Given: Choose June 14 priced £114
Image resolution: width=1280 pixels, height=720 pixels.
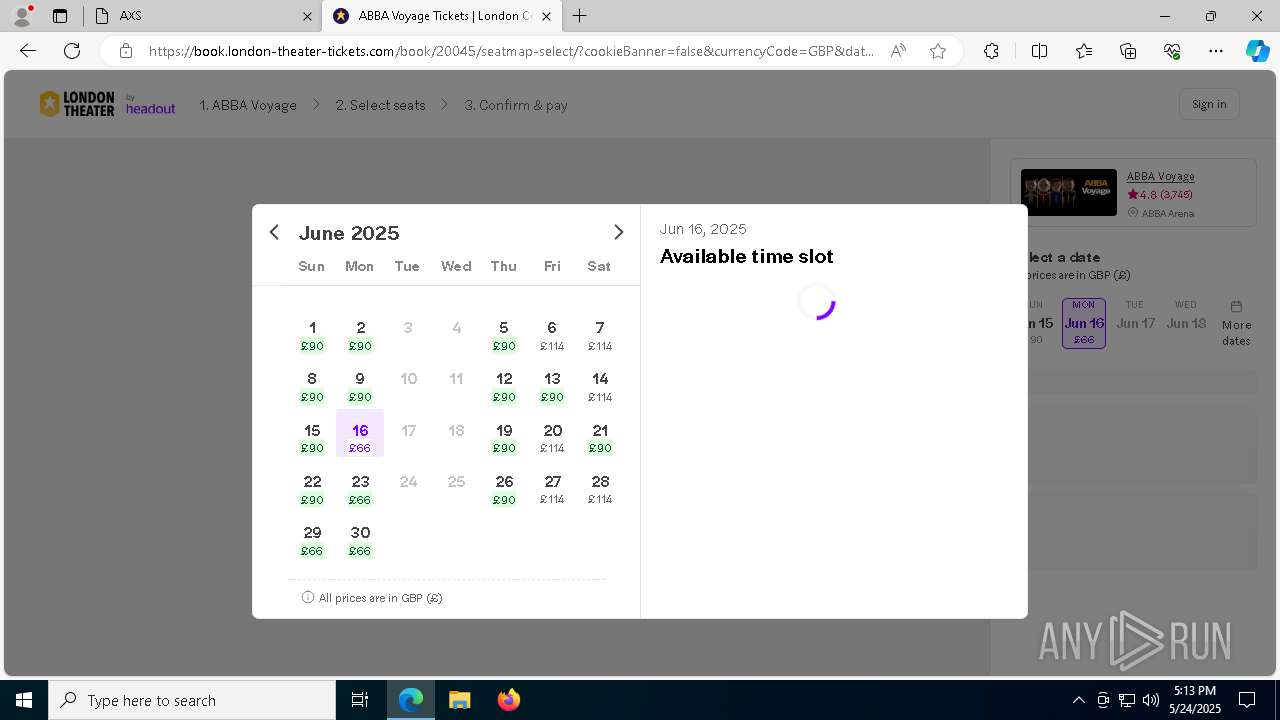Looking at the screenshot, I should coord(600,387).
